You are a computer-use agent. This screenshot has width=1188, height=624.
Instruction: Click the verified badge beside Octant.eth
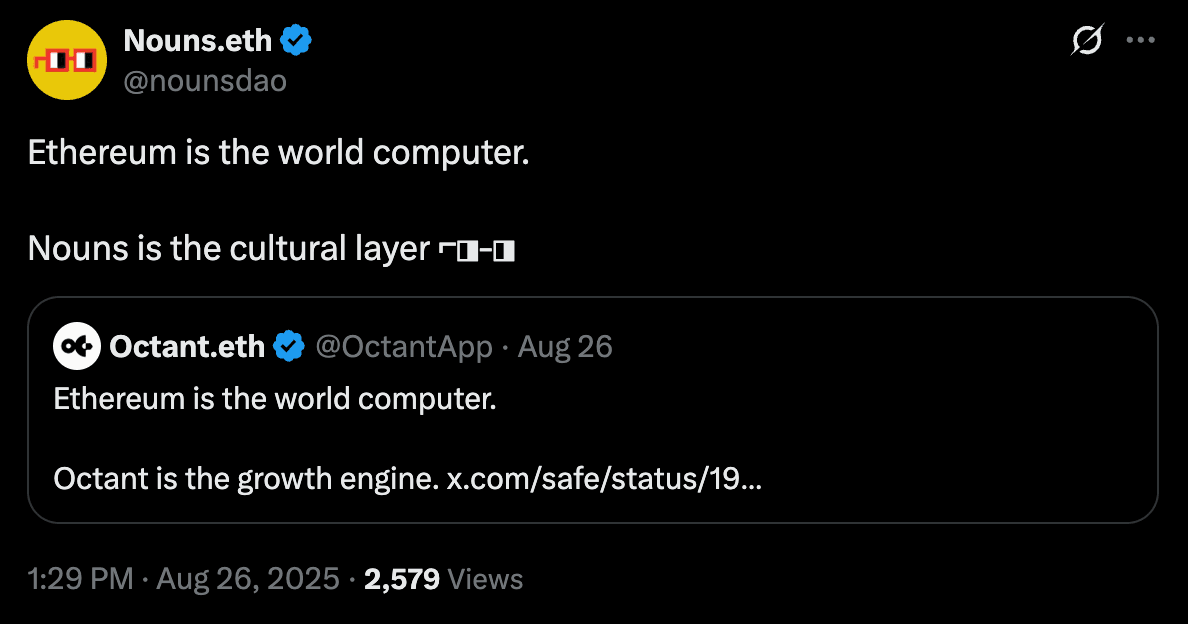[x=289, y=346]
